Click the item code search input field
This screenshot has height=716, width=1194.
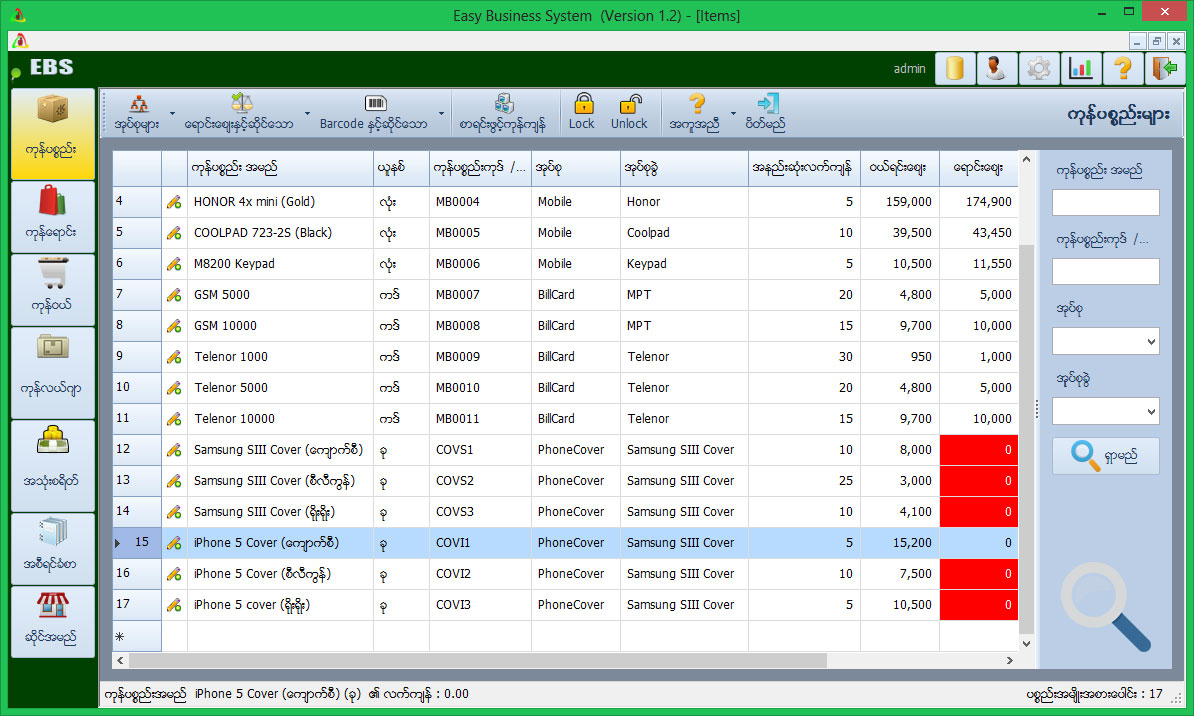click(x=1106, y=271)
